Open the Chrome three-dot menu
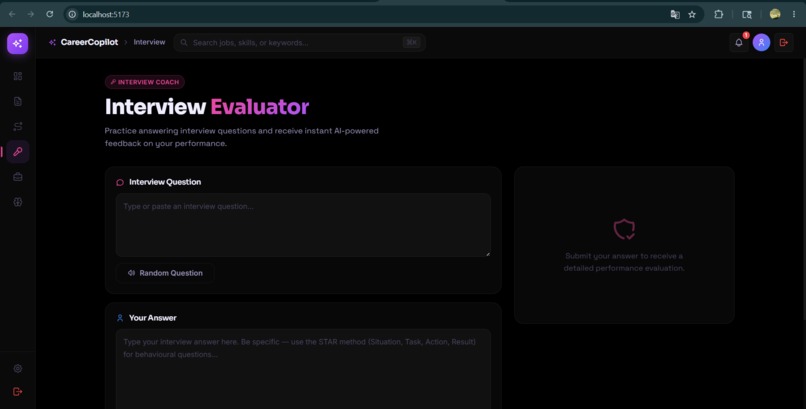The width and height of the screenshot is (806, 409). click(794, 14)
